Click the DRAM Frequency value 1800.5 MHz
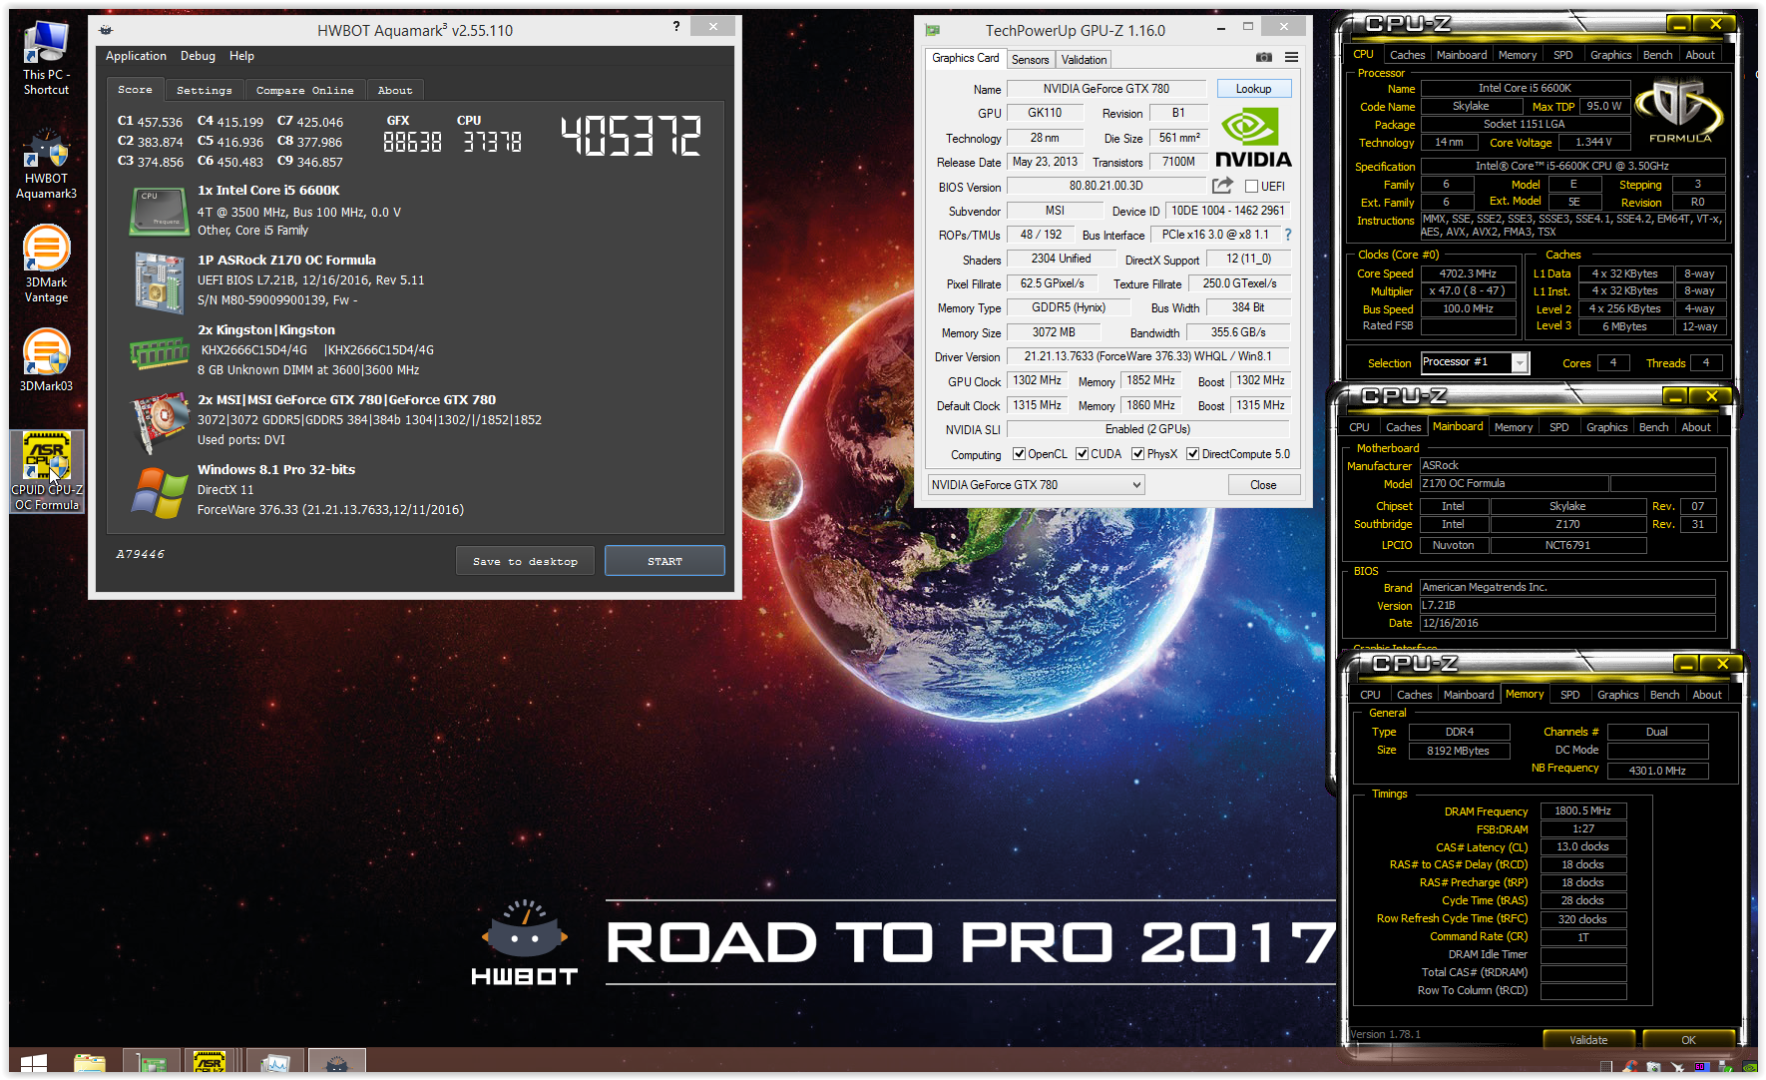Image resolution: width=1766 pixels, height=1080 pixels. pos(1583,811)
